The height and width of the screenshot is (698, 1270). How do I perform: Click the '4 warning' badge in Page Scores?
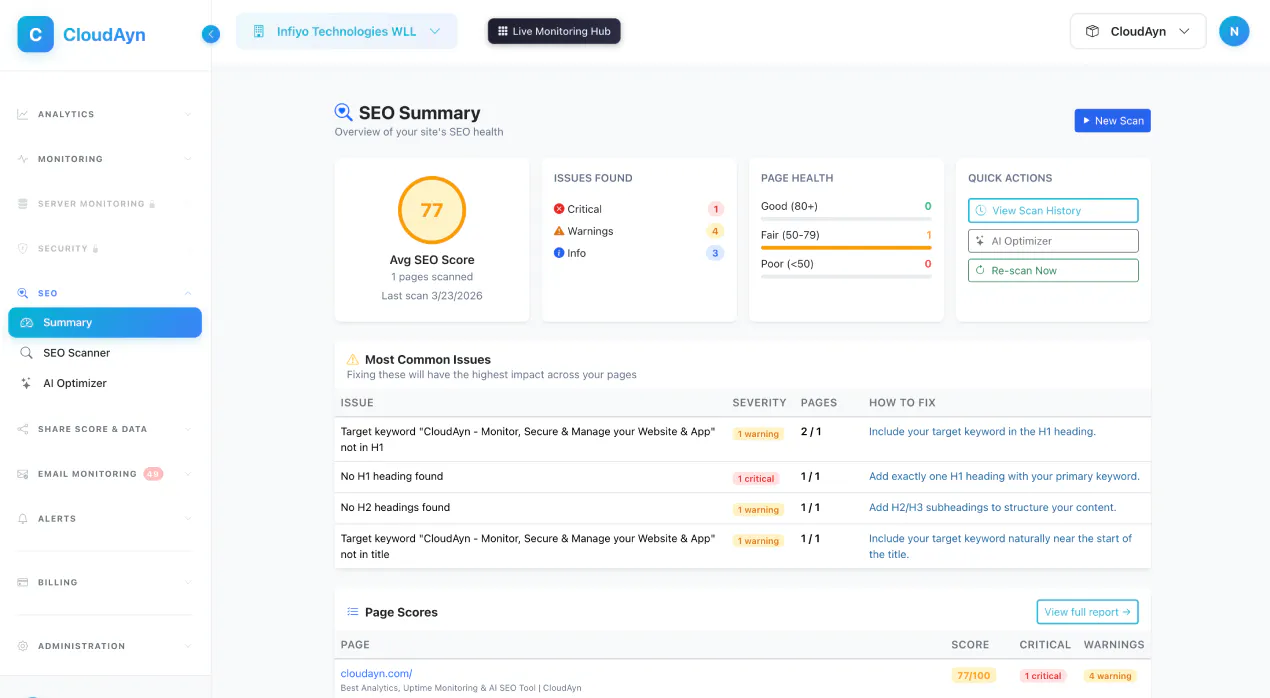[1110, 676]
